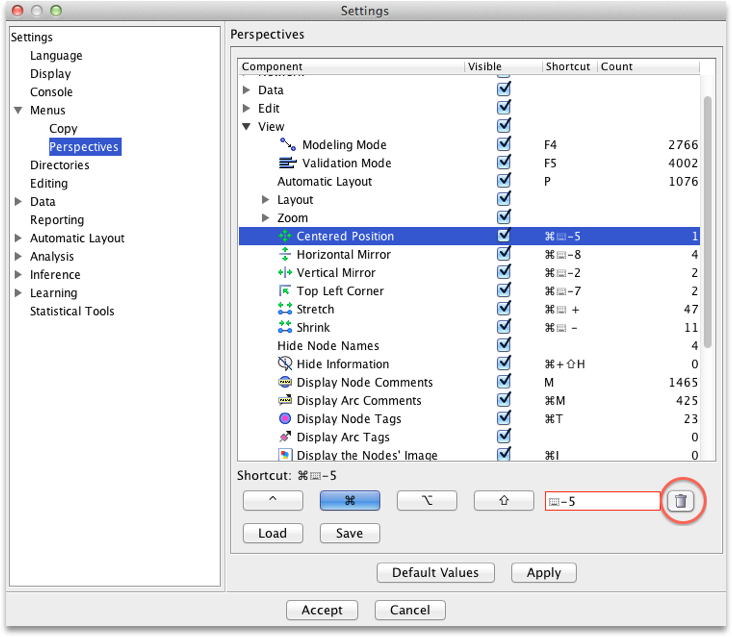Expand the Learning settings category
The image size is (732, 637).
pos(18,293)
